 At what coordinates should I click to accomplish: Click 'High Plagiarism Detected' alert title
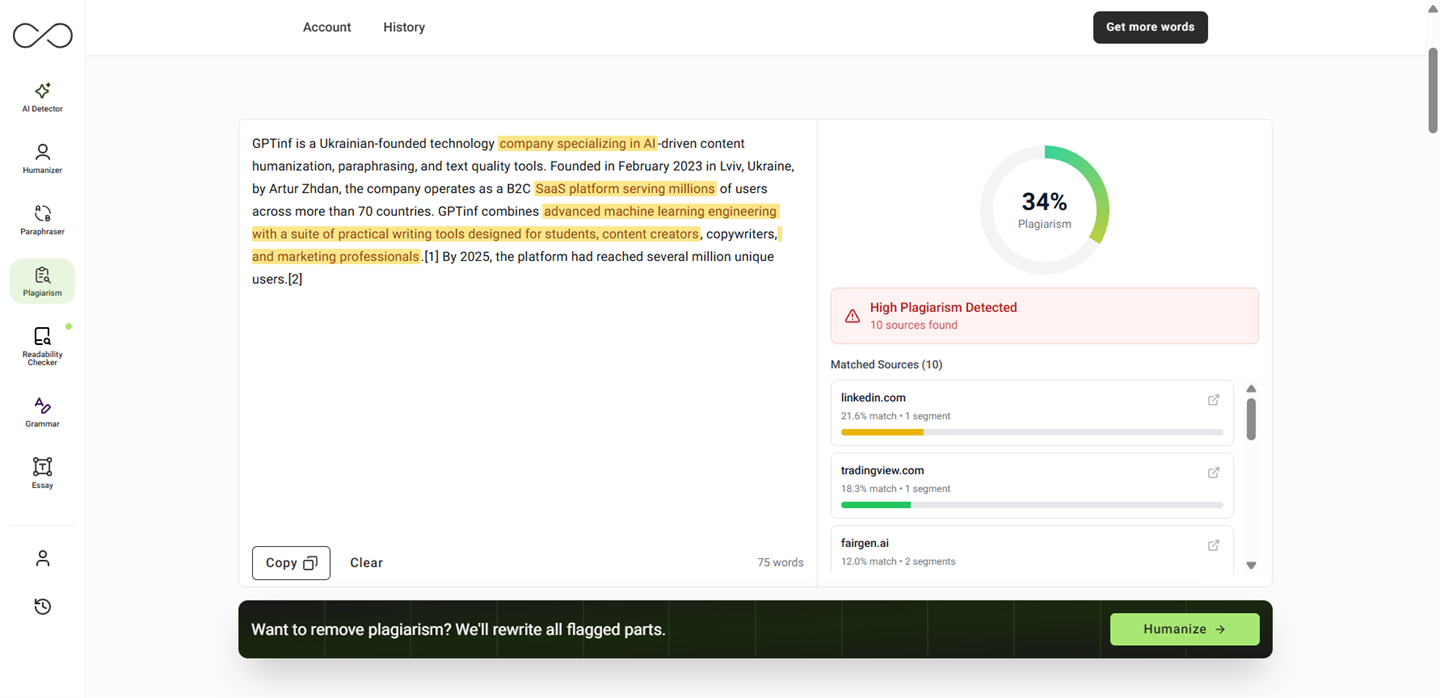point(943,307)
